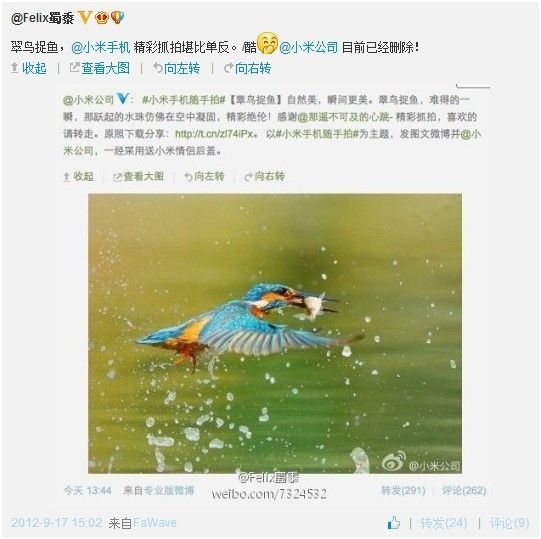Rotate image left with top 向左转
Viewport: 541px width, 539px height.
click(176, 68)
